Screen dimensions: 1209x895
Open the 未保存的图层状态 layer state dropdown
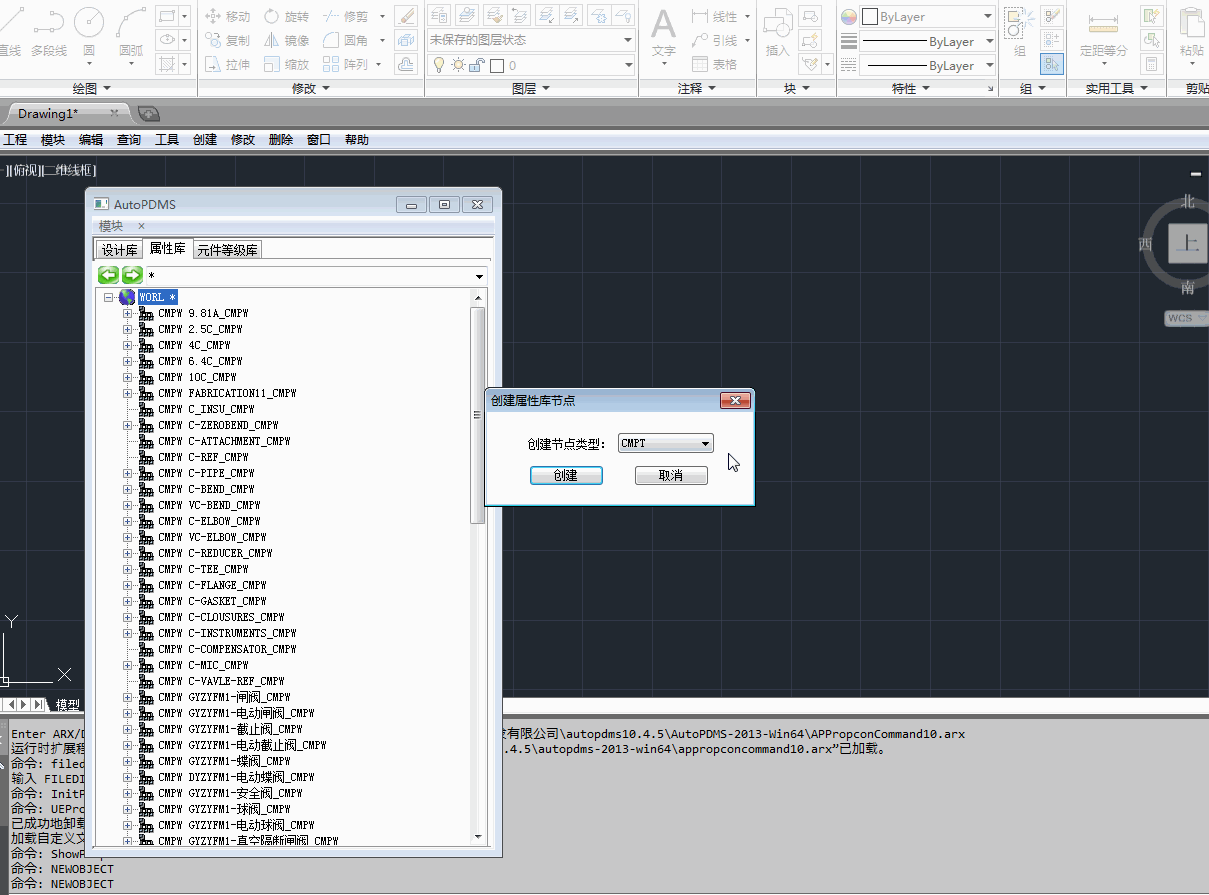pyautogui.click(x=531, y=40)
